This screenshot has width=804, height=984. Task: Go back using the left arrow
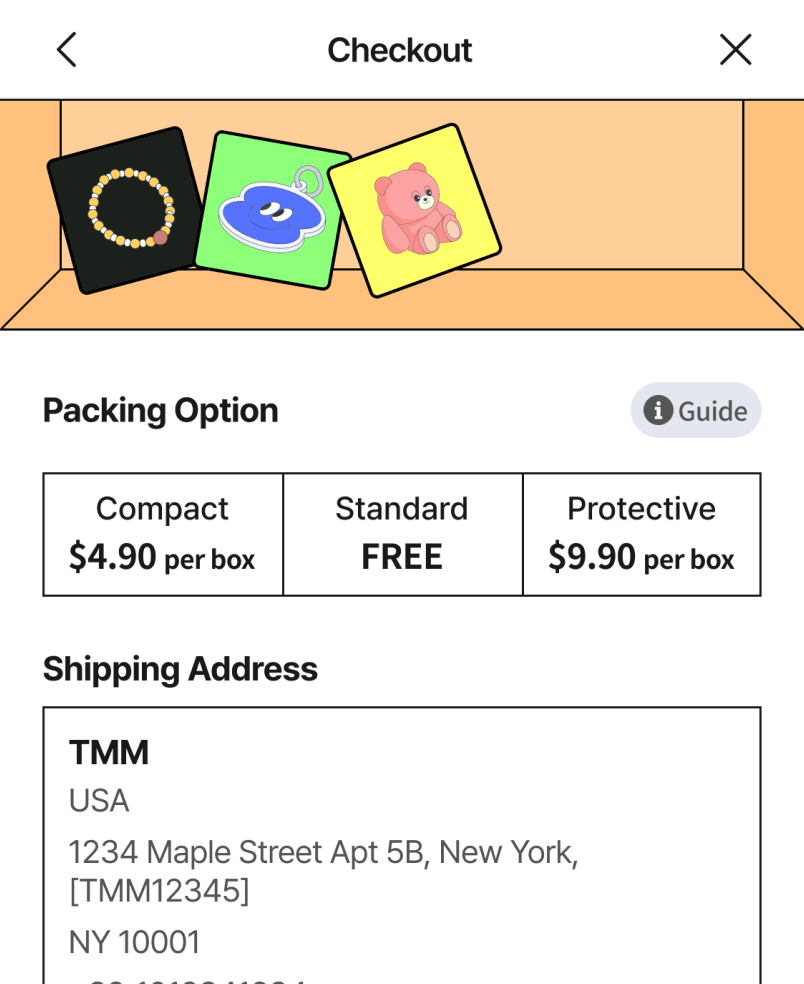pyautogui.click(x=67, y=50)
